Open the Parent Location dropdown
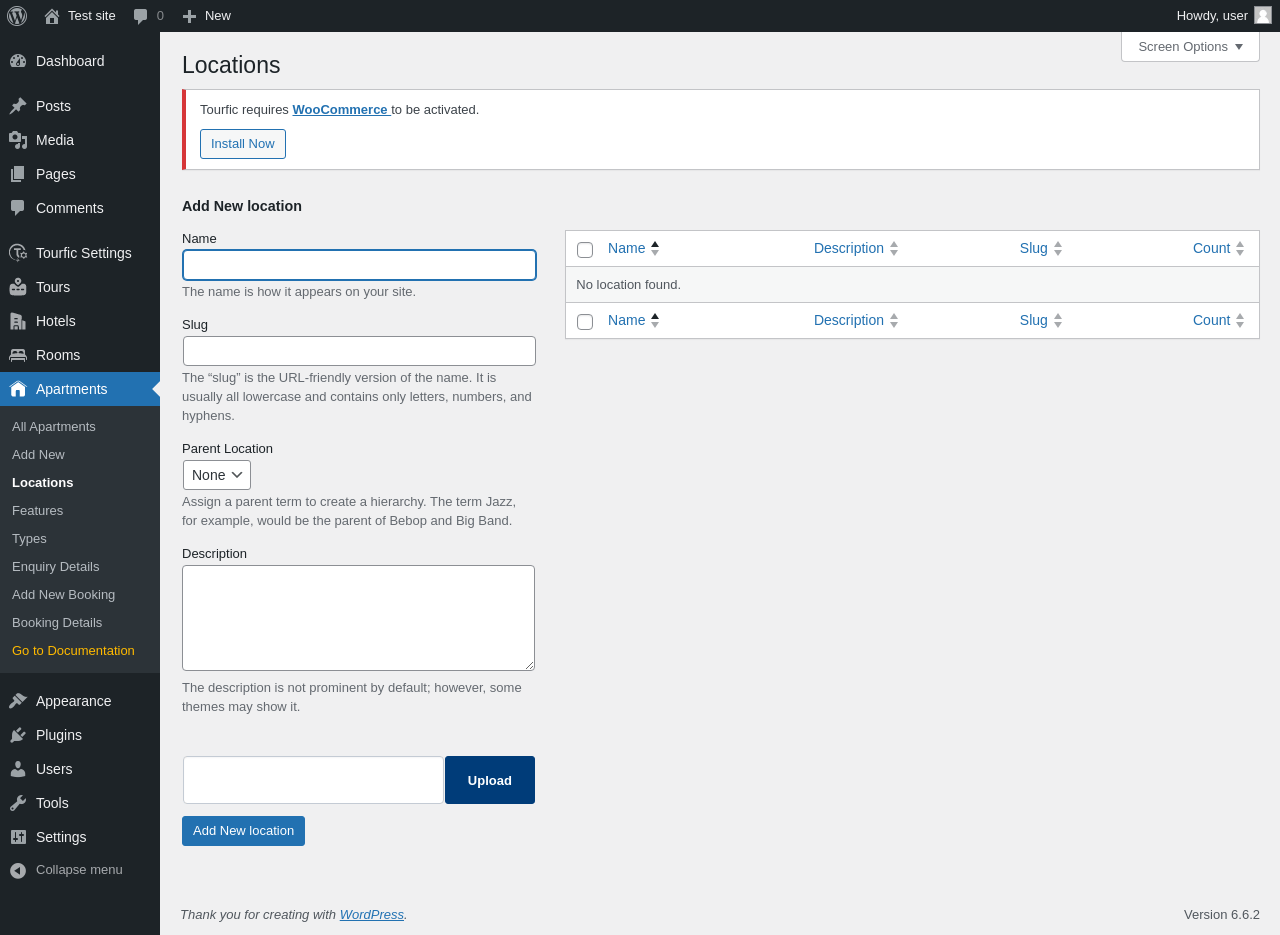The image size is (1280, 935). pos(217,475)
